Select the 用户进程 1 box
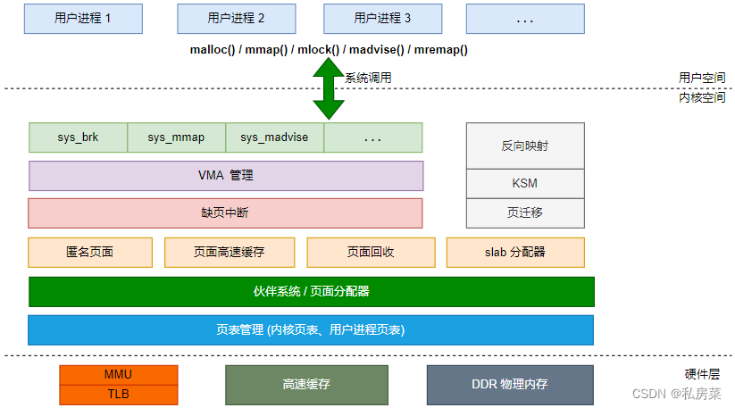The height and width of the screenshot is (408, 735). click(x=83, y=19)
